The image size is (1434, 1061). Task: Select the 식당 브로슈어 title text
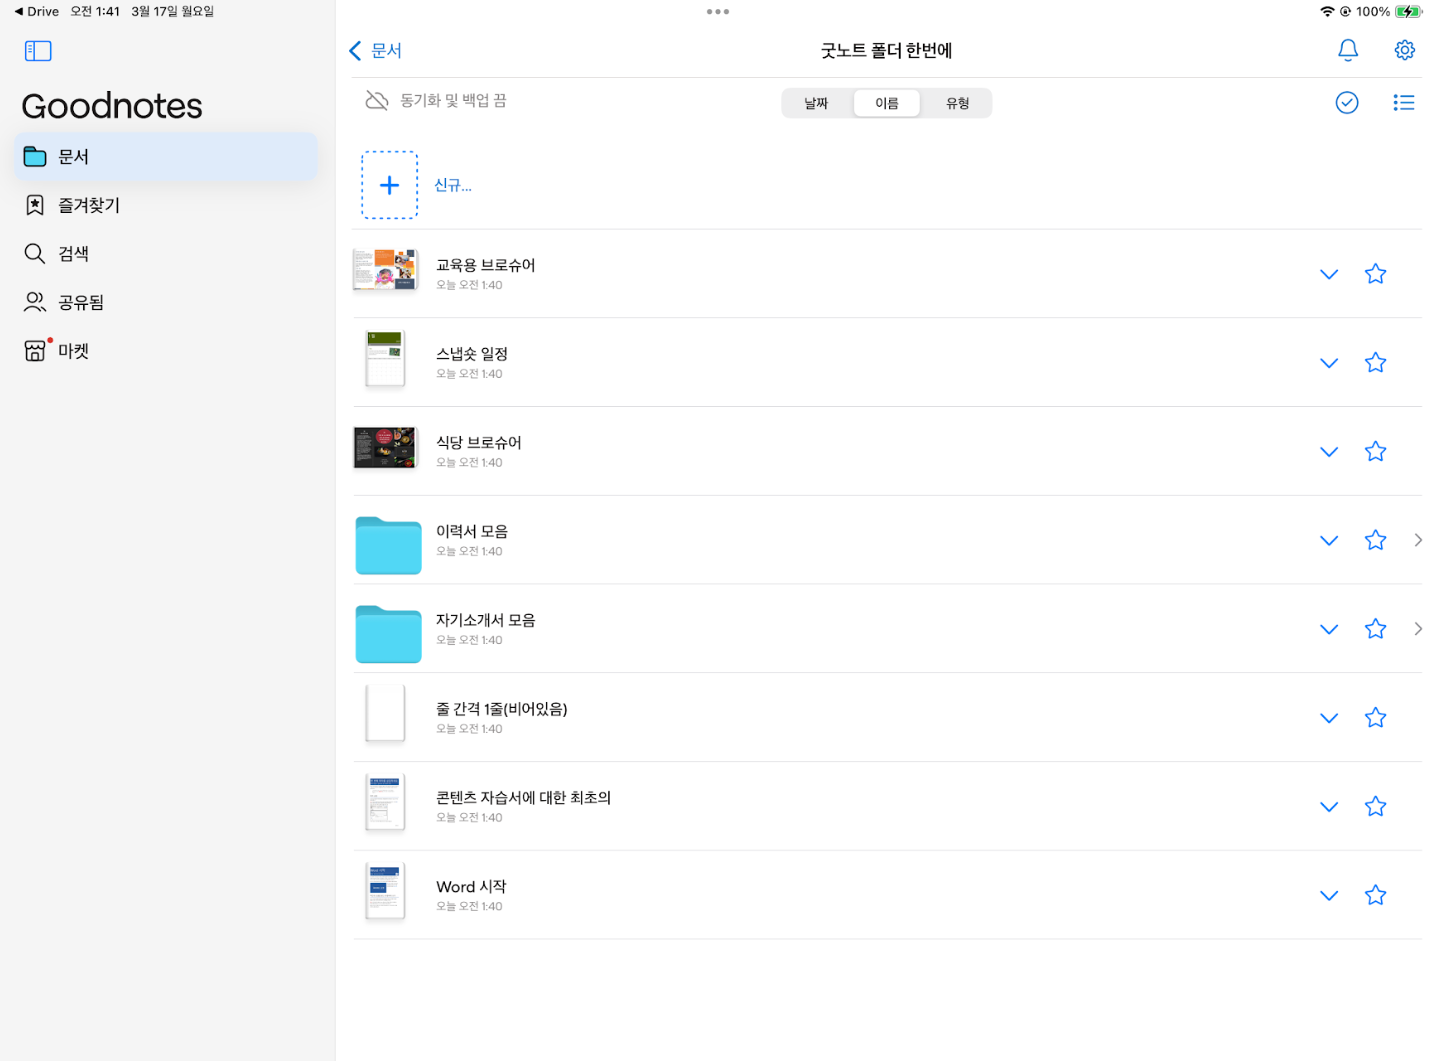point(478,443)
